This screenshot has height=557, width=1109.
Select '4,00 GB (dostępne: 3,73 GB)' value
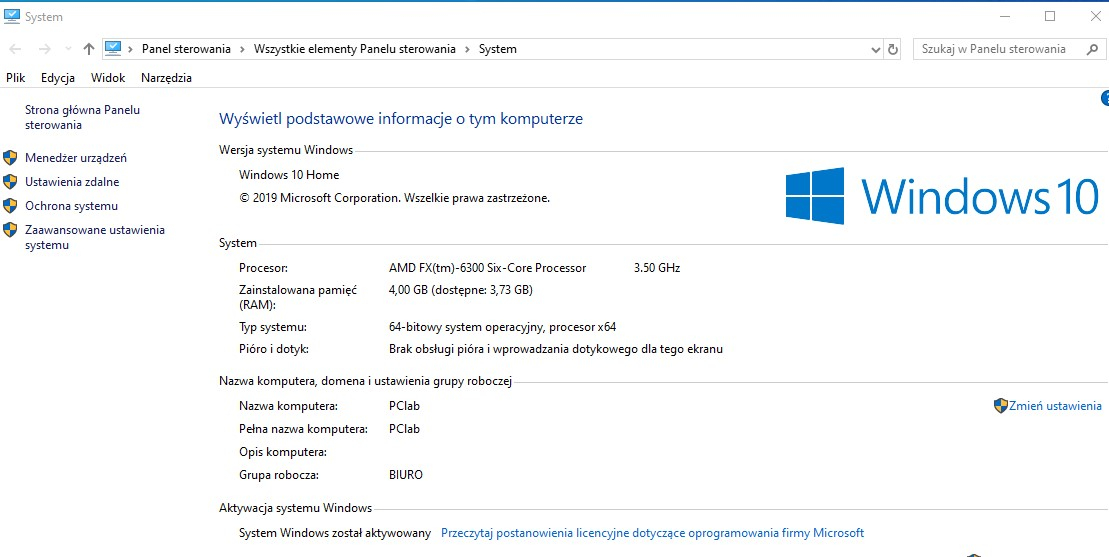coord(460,289)
